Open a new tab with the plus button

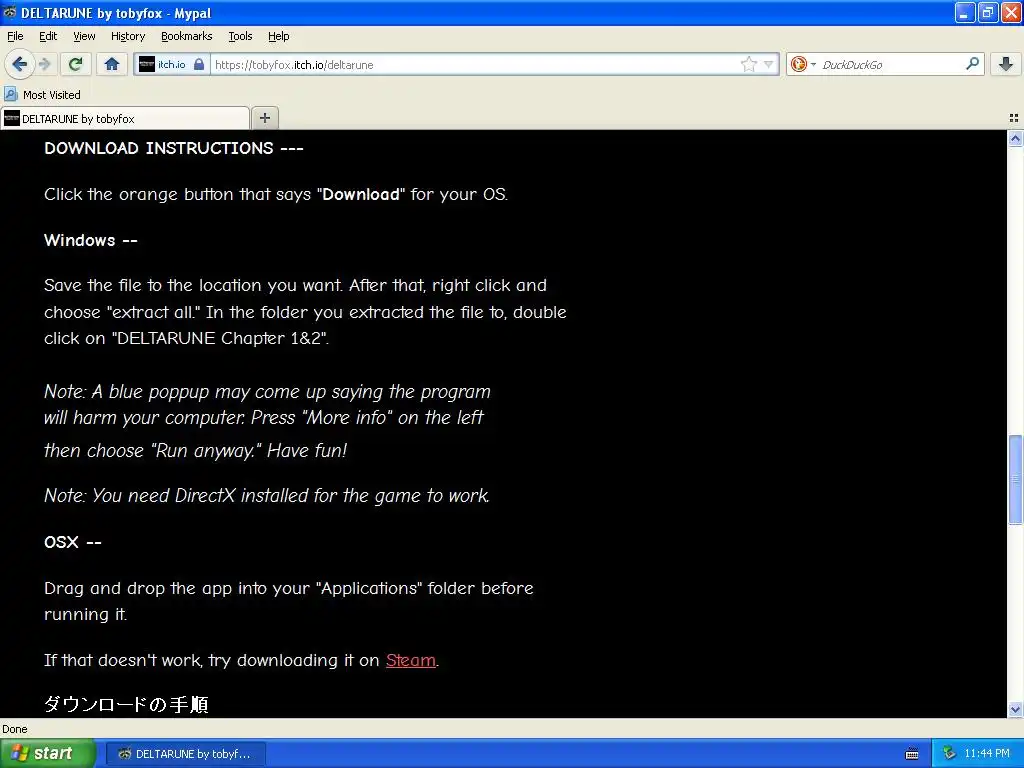(264, 118)
